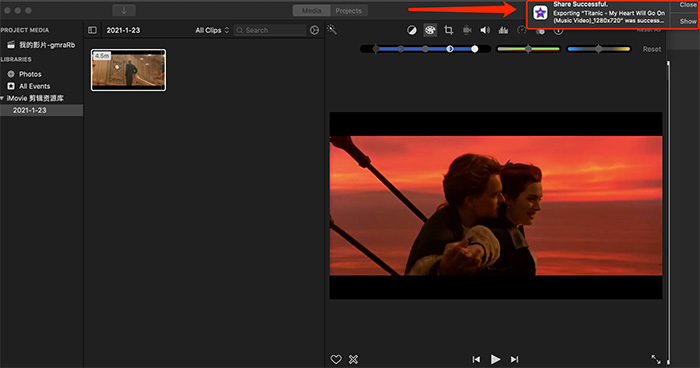
Task: Click the 2021-1-23 browser heading
Action: [123, 30]
